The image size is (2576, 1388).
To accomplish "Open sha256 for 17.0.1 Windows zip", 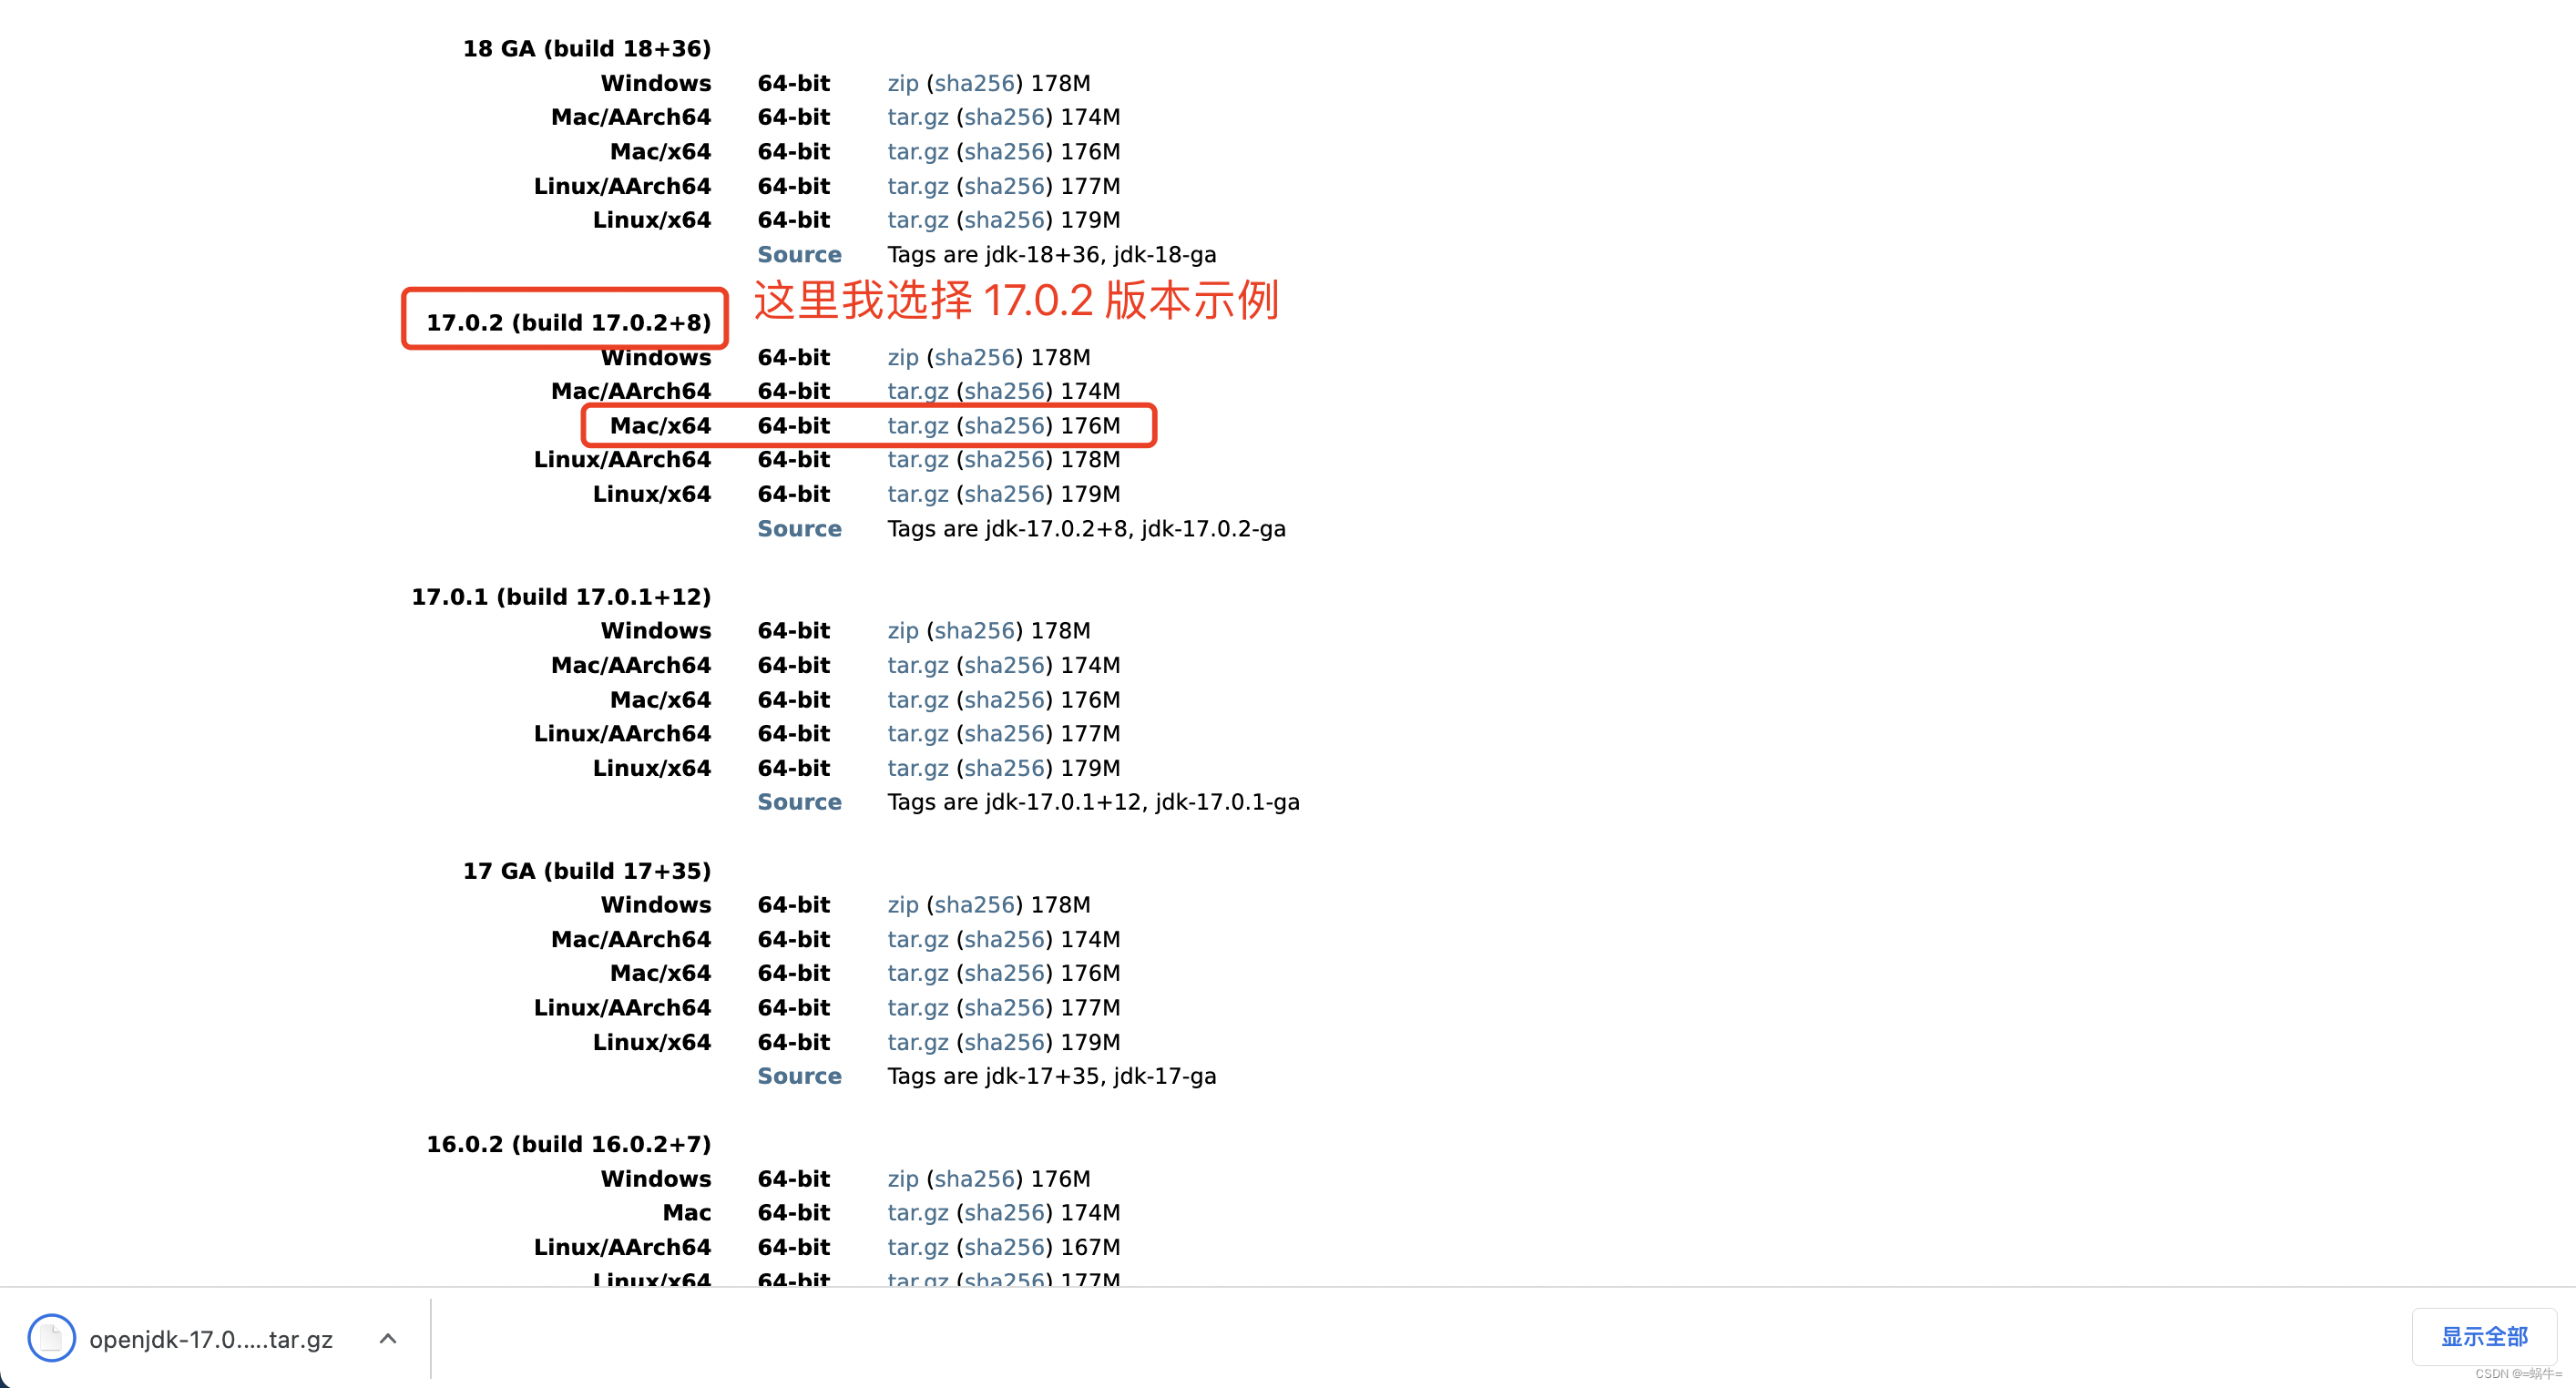I will pos(974,631).
